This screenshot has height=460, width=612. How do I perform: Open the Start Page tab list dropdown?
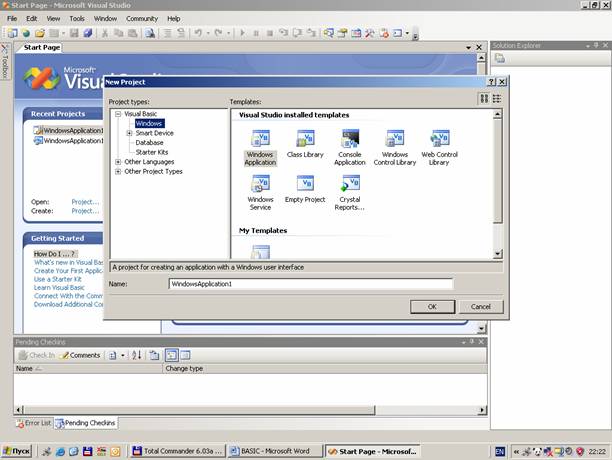(468, 48)
